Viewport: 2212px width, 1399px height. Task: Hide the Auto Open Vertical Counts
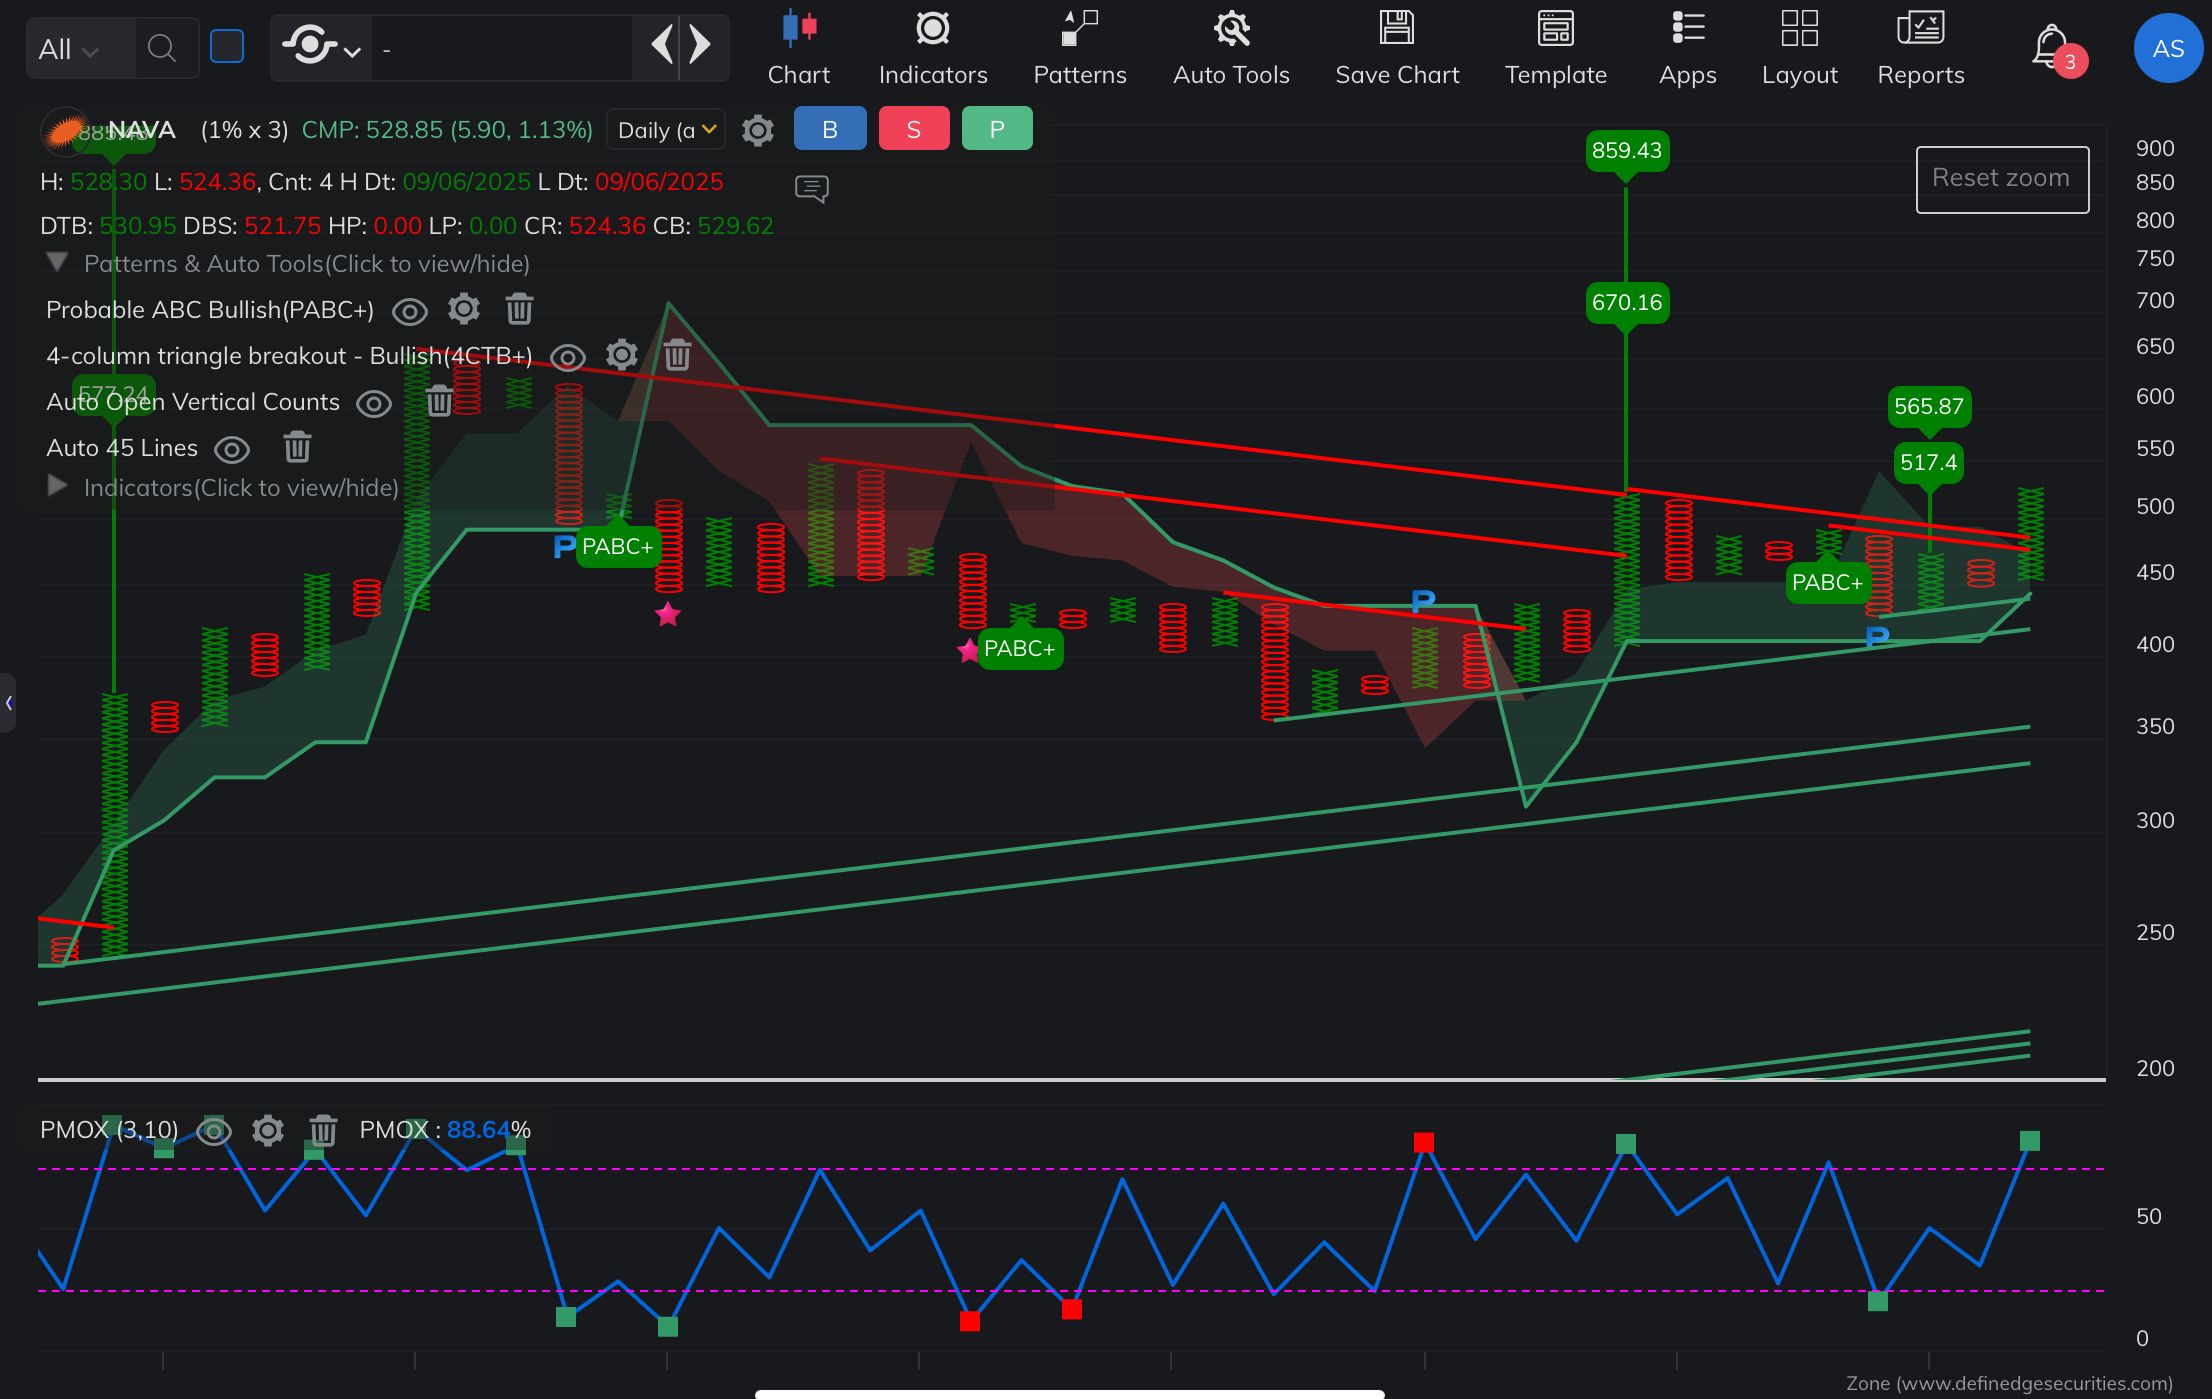click(374, 403)
